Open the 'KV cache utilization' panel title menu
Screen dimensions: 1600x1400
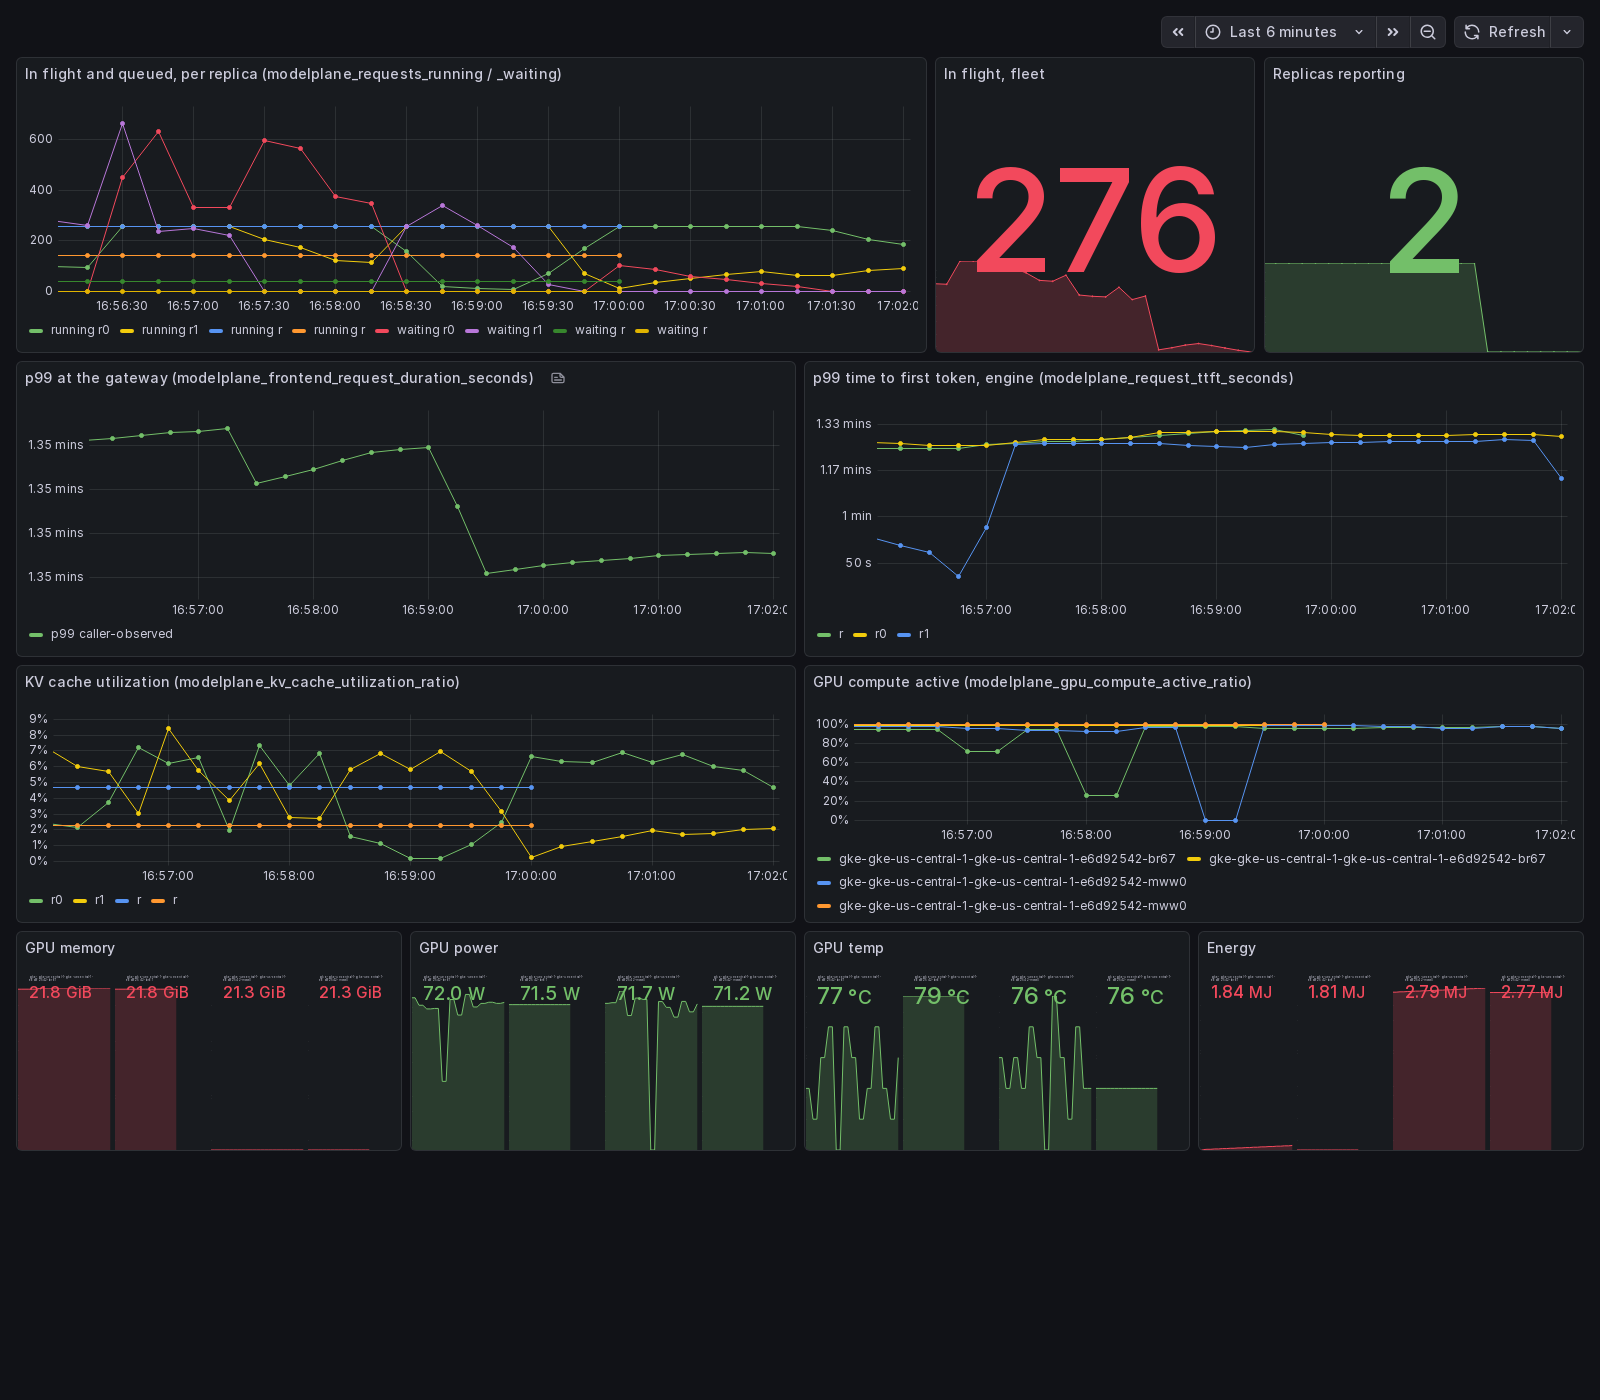tap(242, 682)
